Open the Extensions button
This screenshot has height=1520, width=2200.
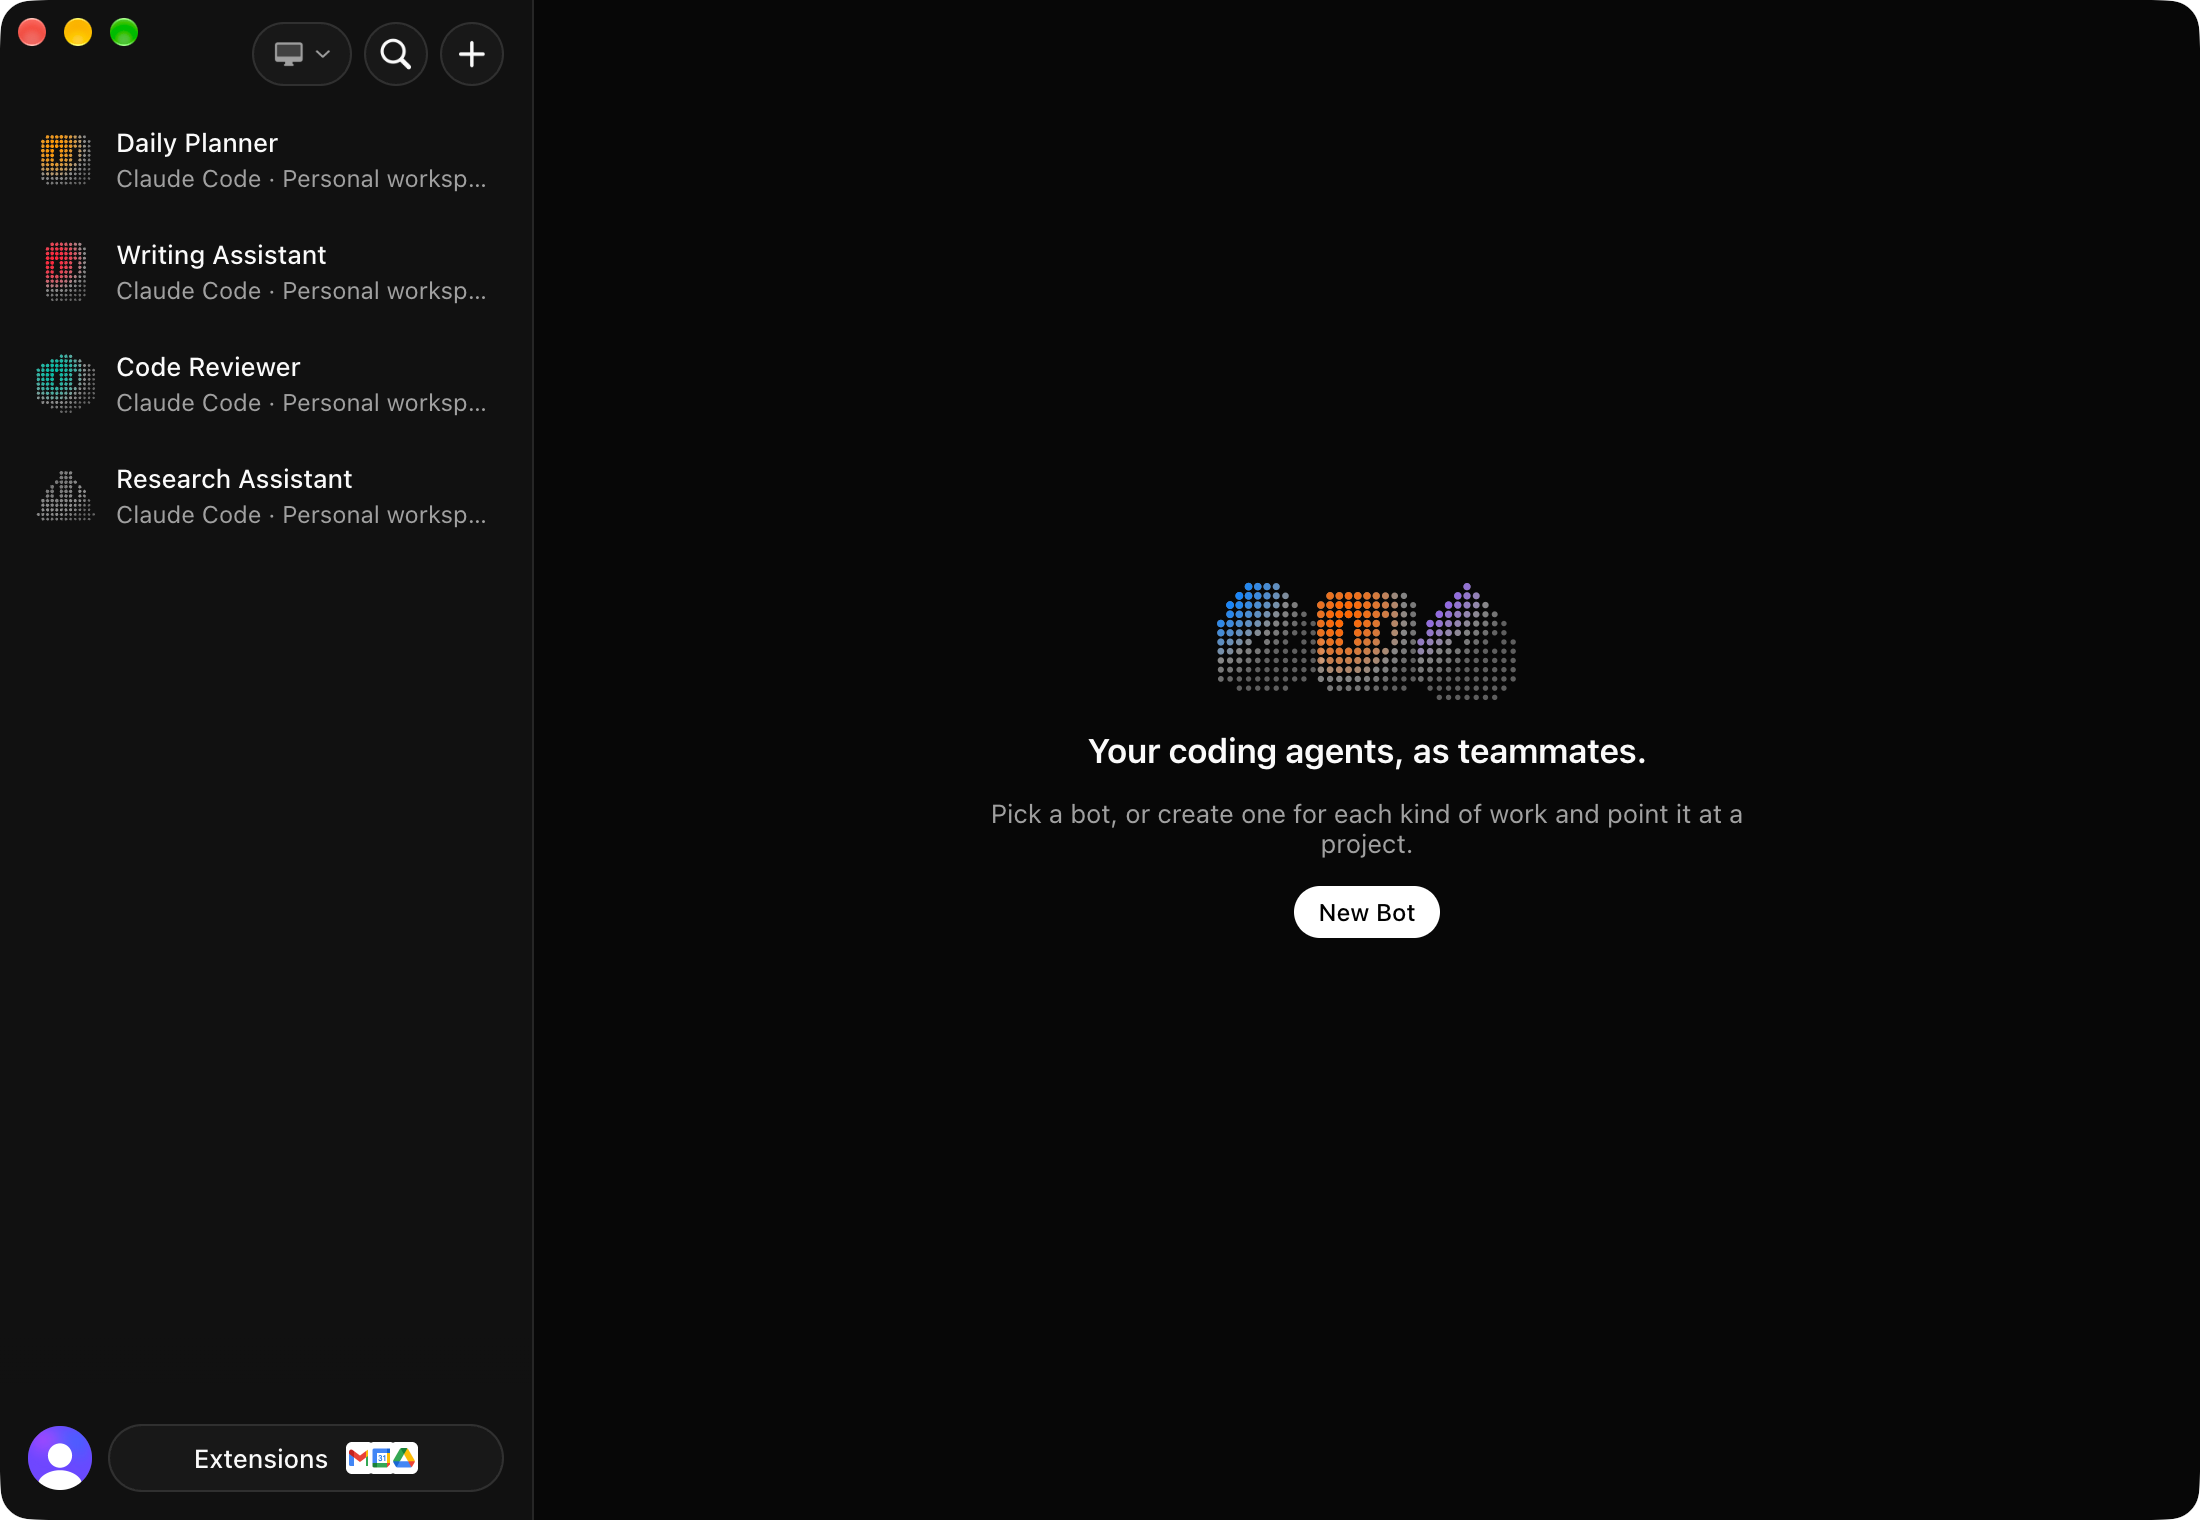tap(306, 1458)
